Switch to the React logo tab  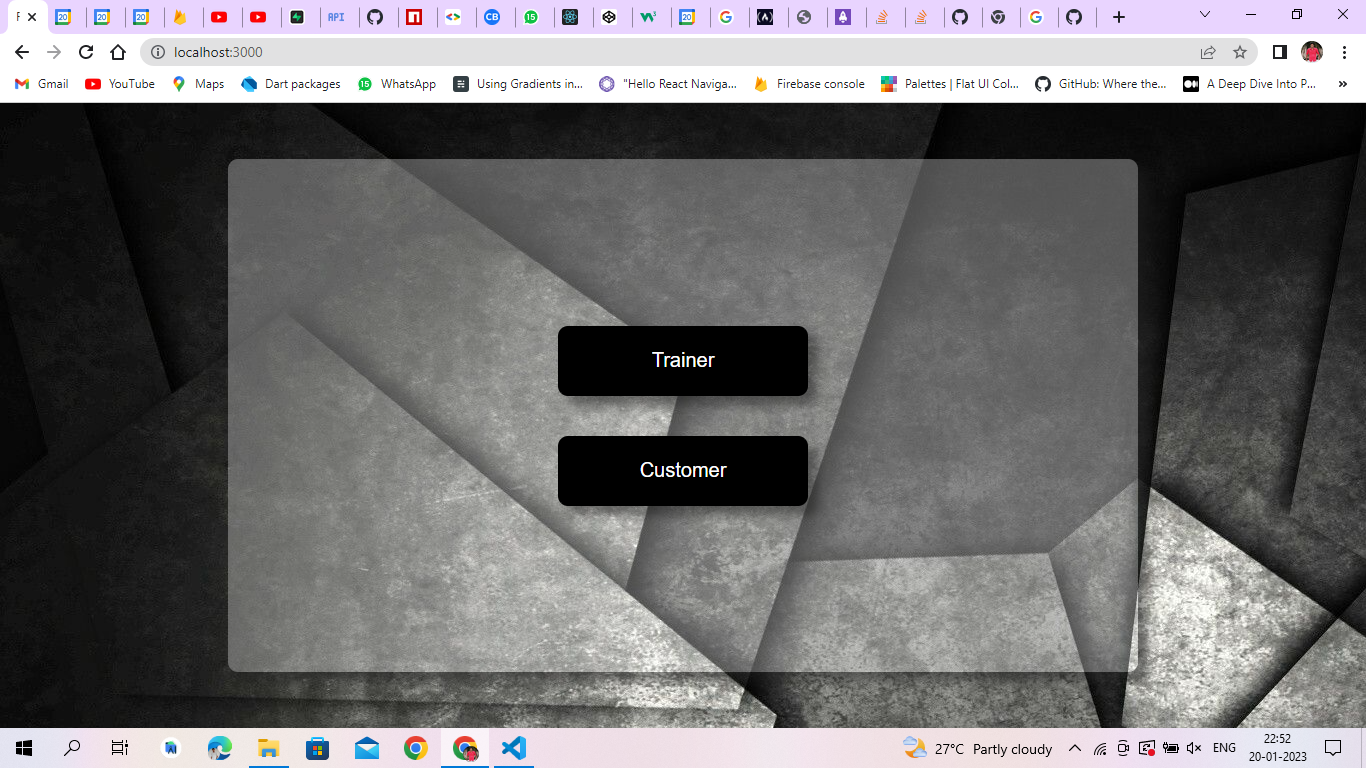[x=570, y=17]
